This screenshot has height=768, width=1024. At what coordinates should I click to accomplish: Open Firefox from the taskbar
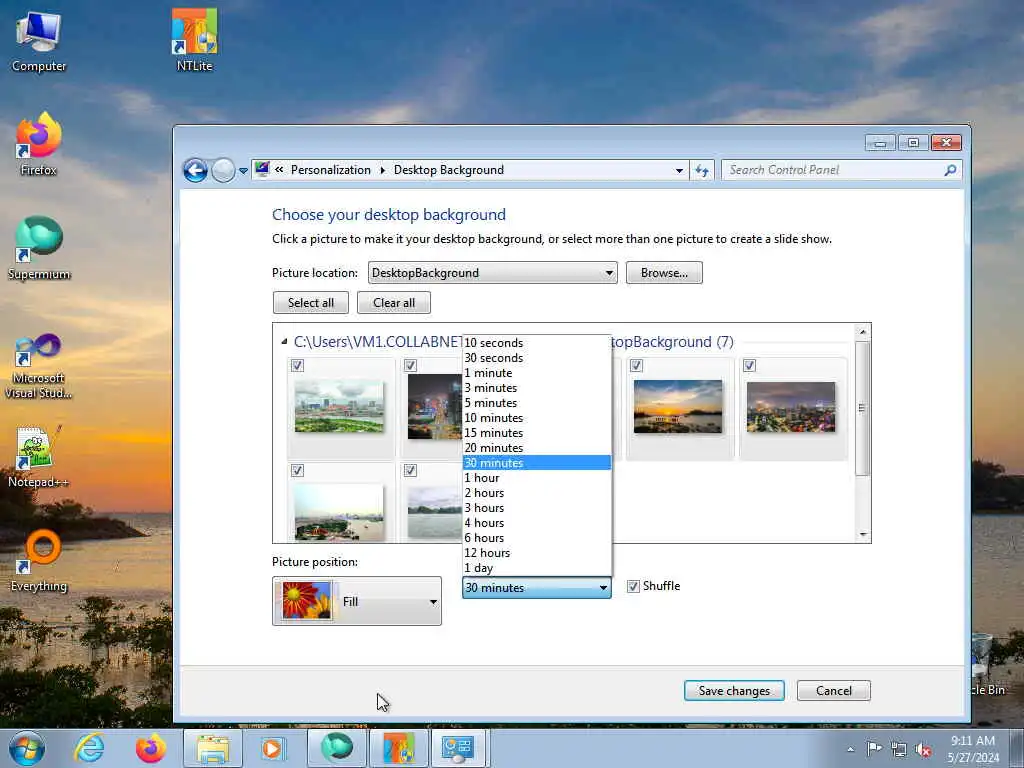pos(151,748)
